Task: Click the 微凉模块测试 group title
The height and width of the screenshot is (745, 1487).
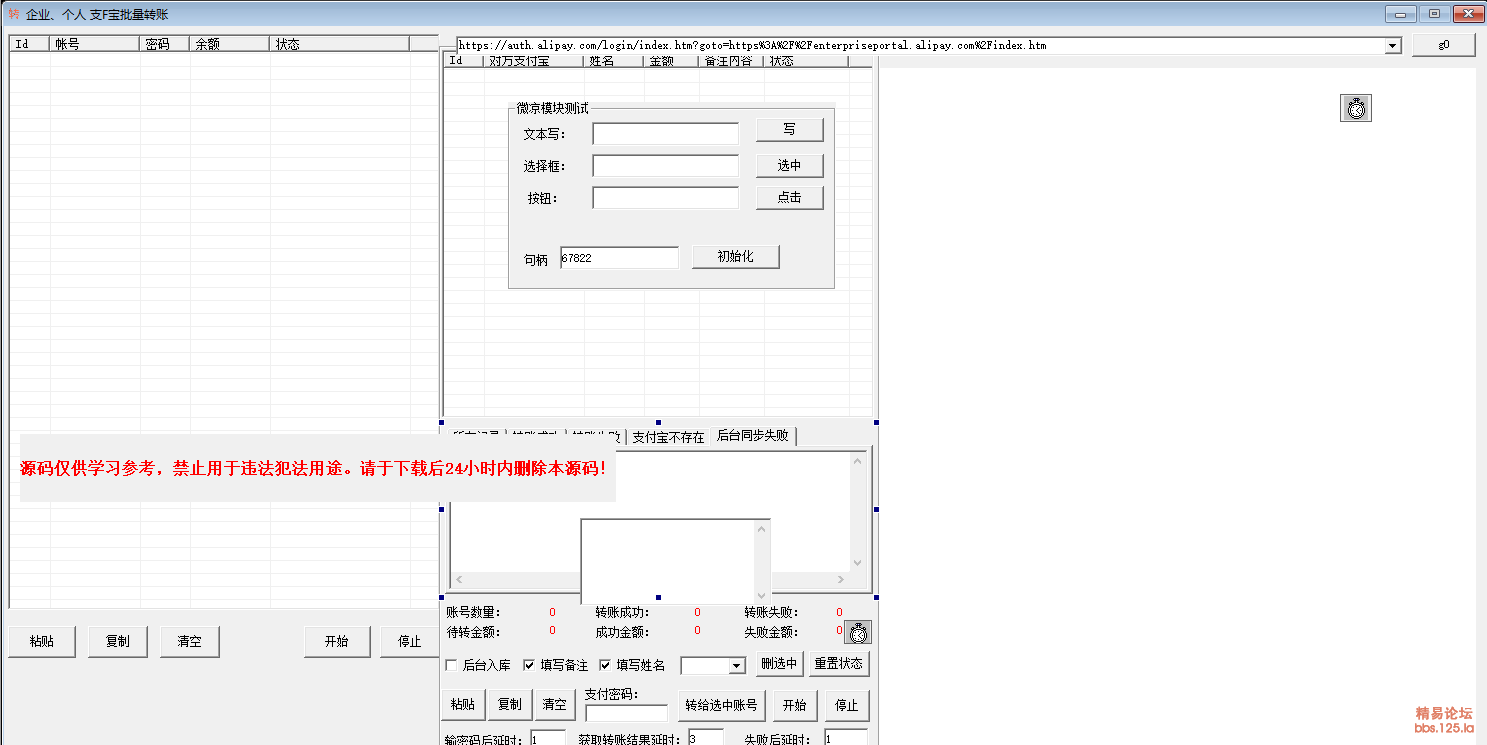Action: click(x=553, y=108)
